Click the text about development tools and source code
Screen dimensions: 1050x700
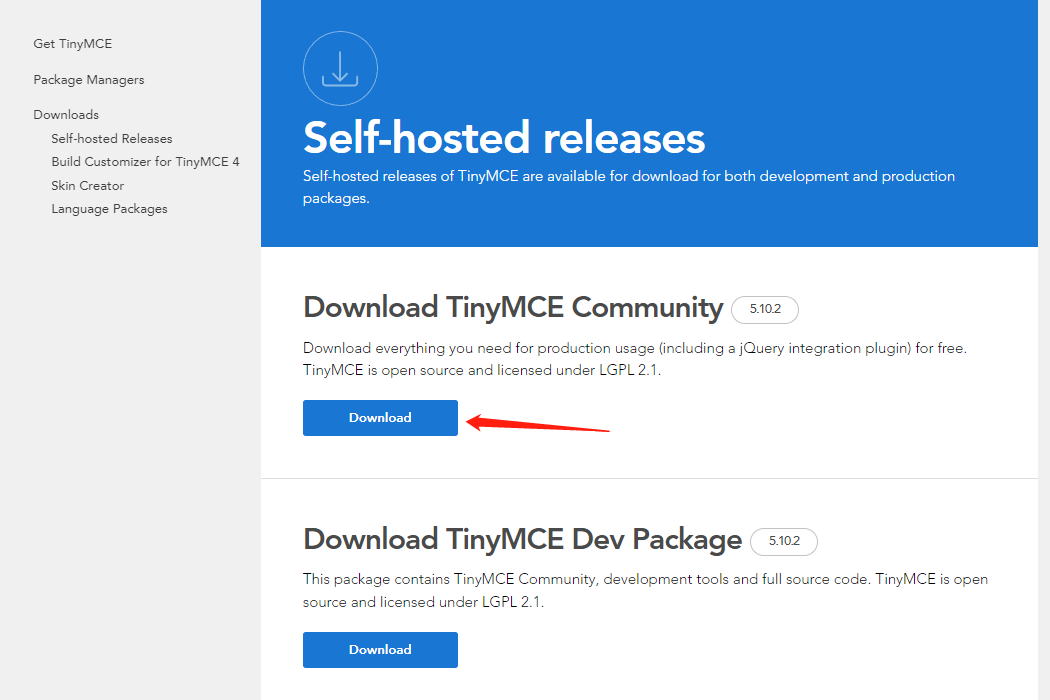pyautogui.click(x=646, y=590)
